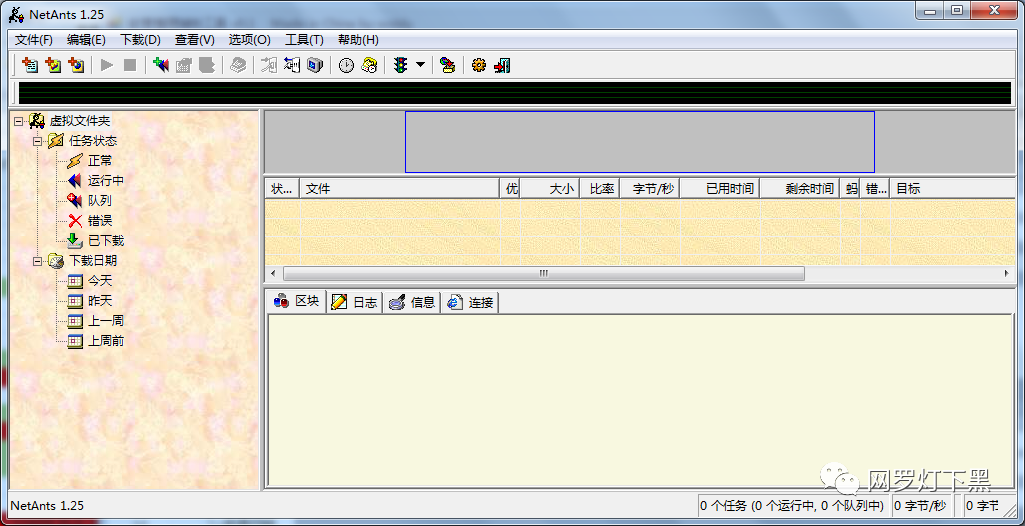Screen dimensions: 1025x526
Task: Open options via the orange gear icon
Action: [x=479, y=65]
